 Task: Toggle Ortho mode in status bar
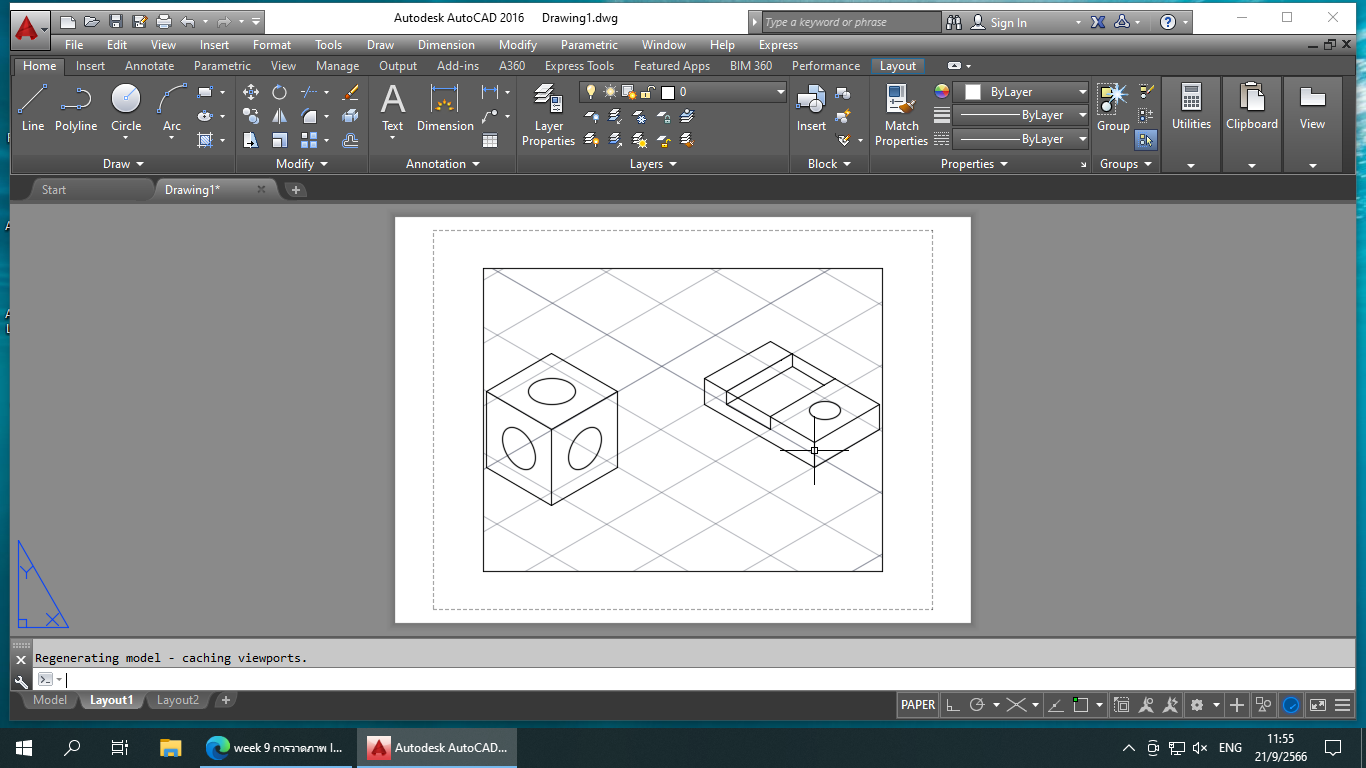[x=953, y=705]
